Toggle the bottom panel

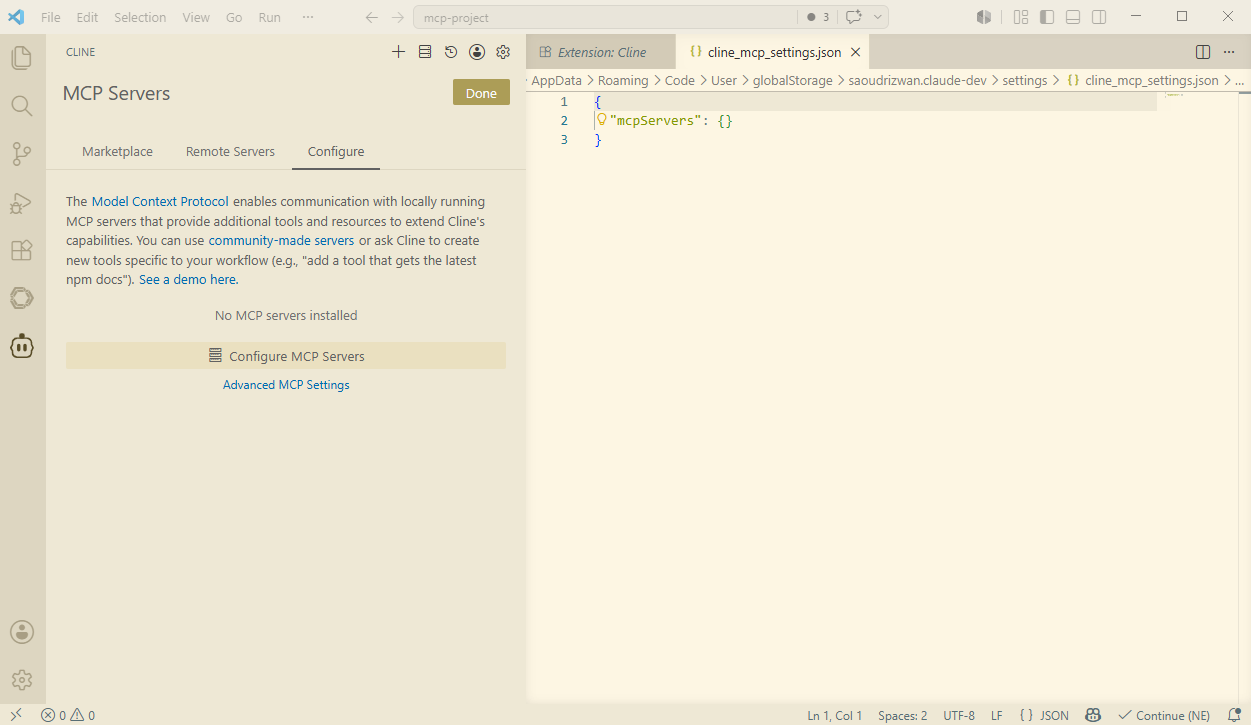[x=1073, y=17]
